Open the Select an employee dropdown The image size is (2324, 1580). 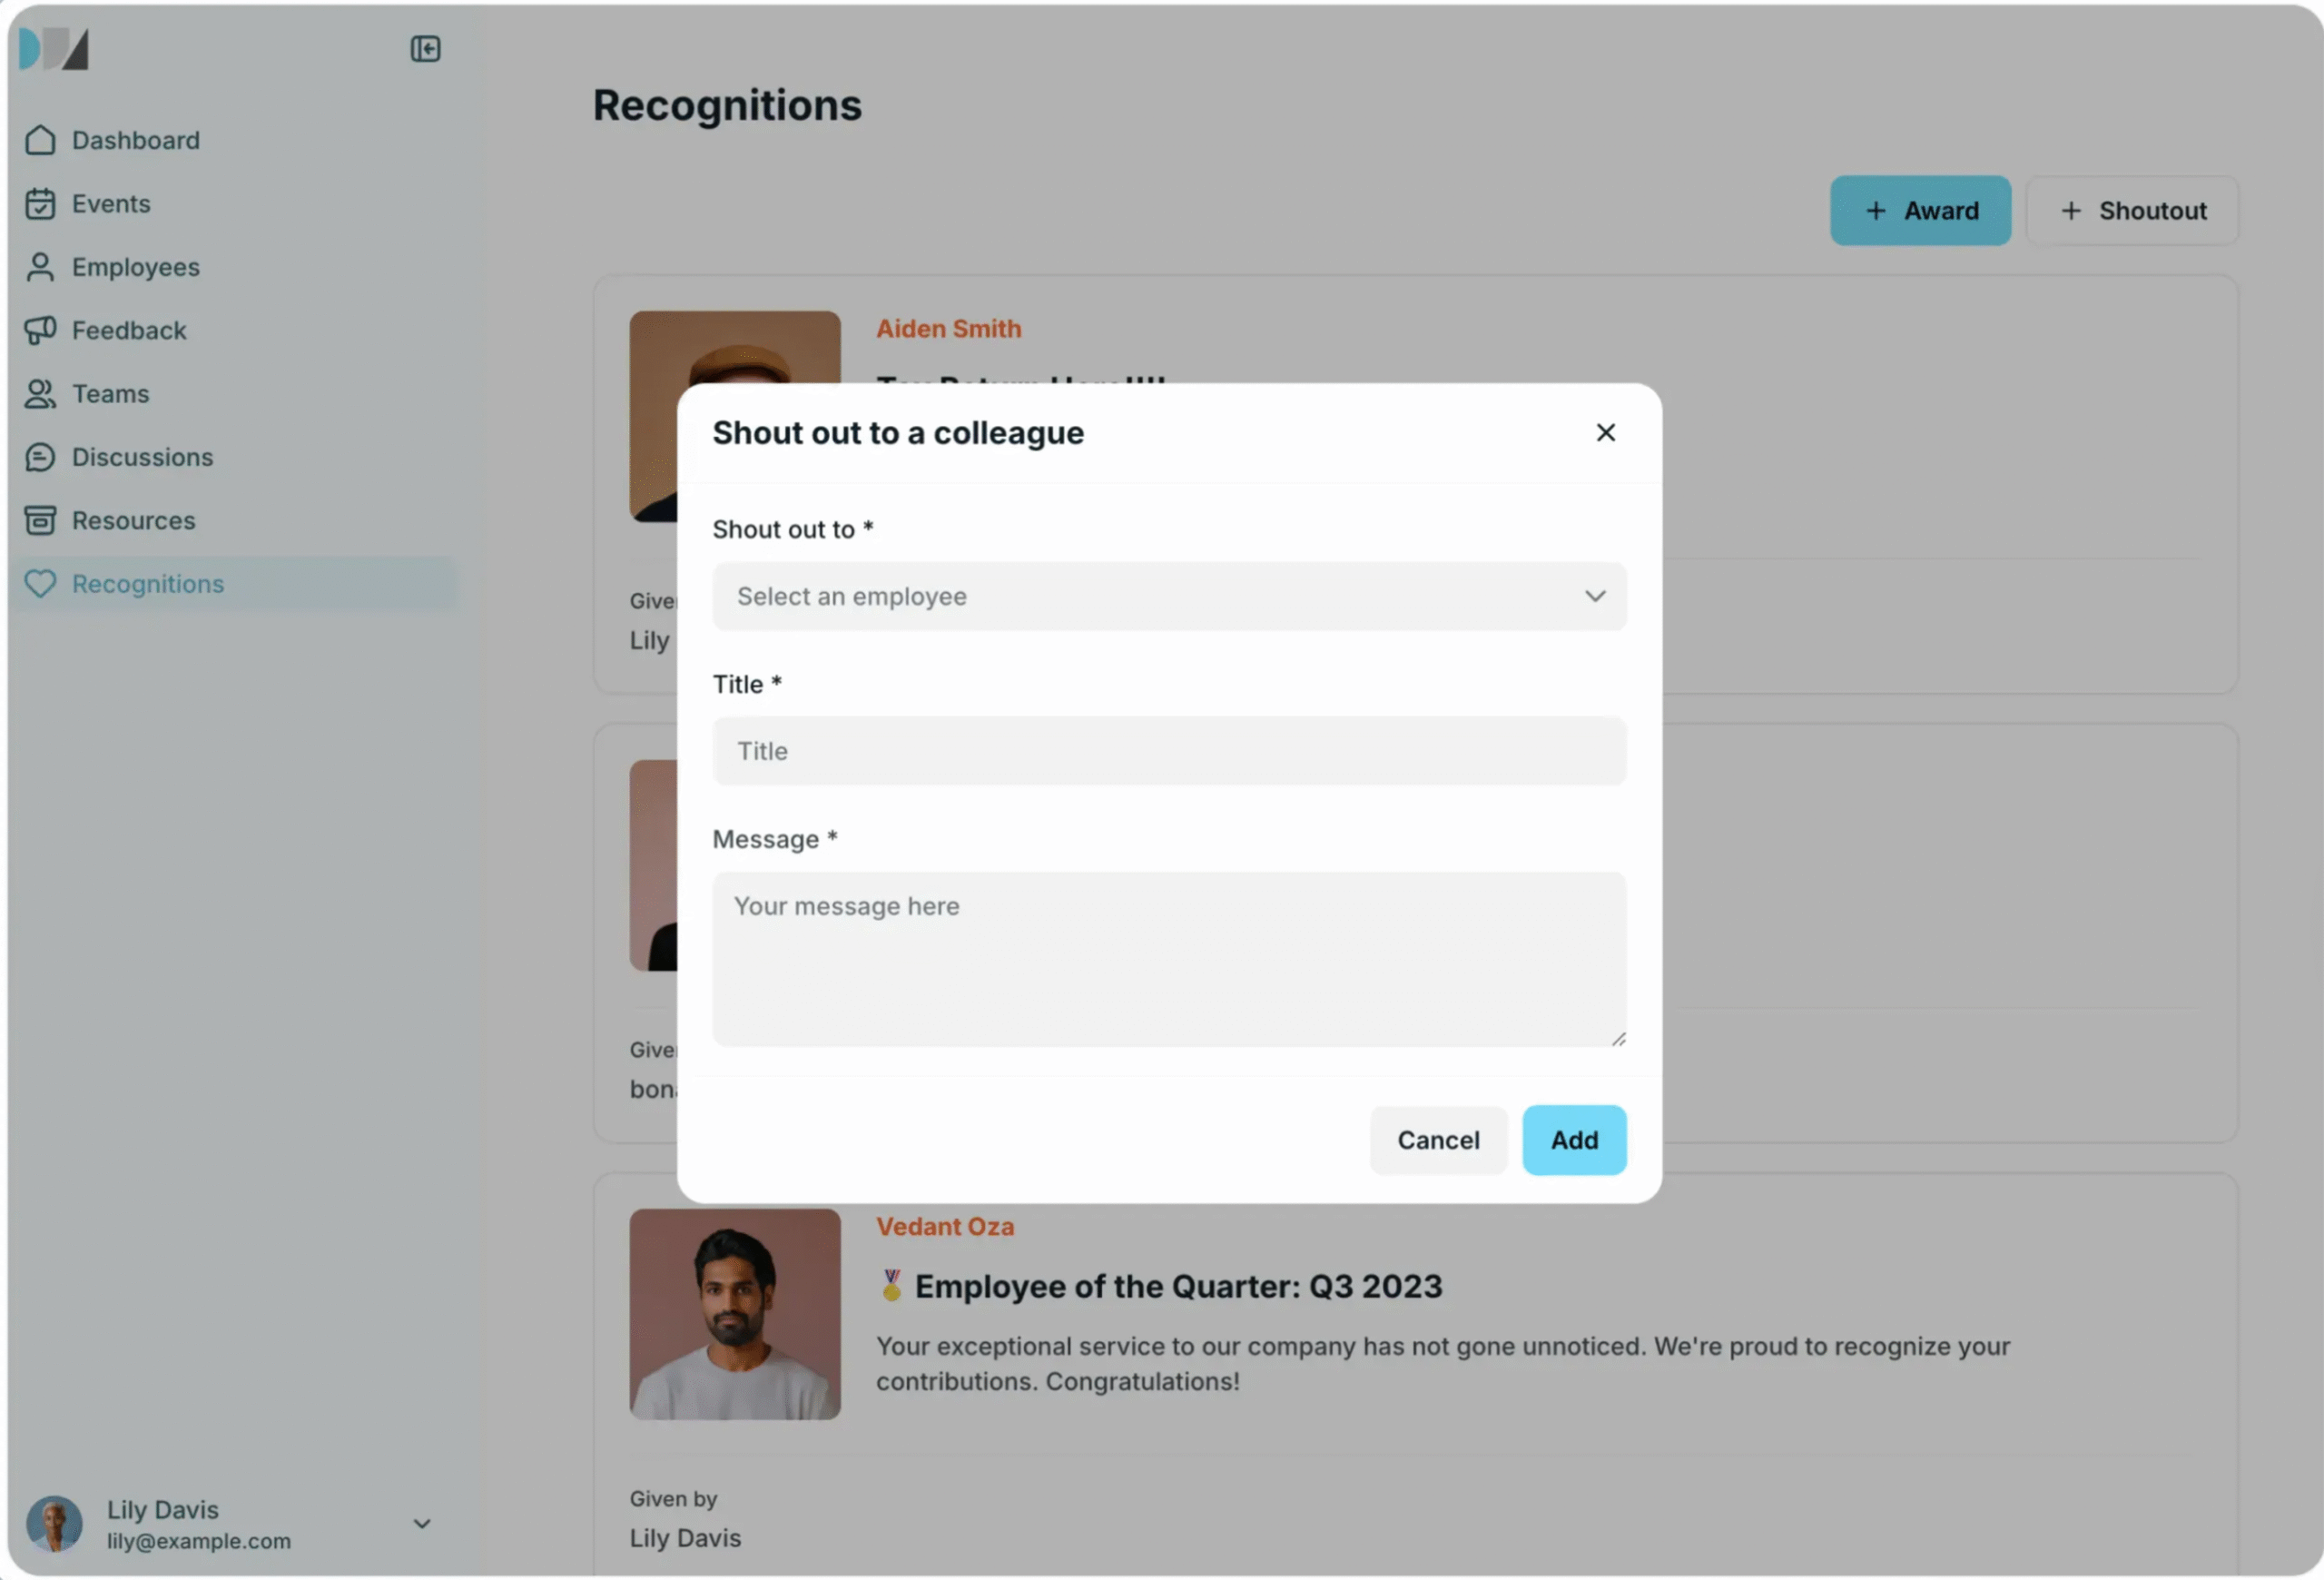tap(1168, 597)
